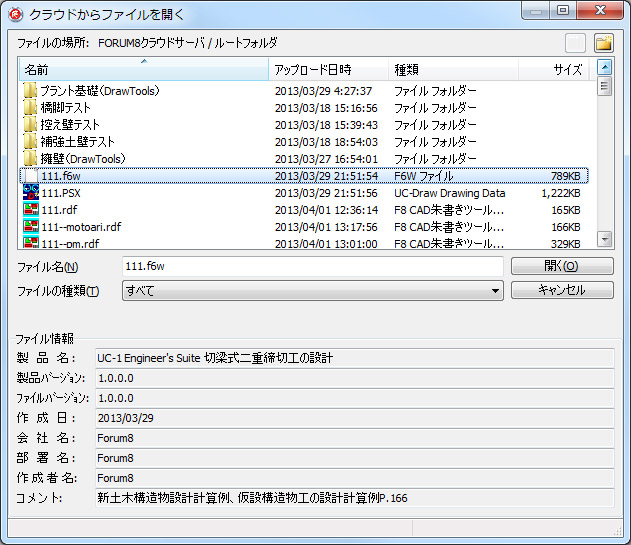Click the maximize window button
This screenshot has width=631, height=545.
pos(563,10)
